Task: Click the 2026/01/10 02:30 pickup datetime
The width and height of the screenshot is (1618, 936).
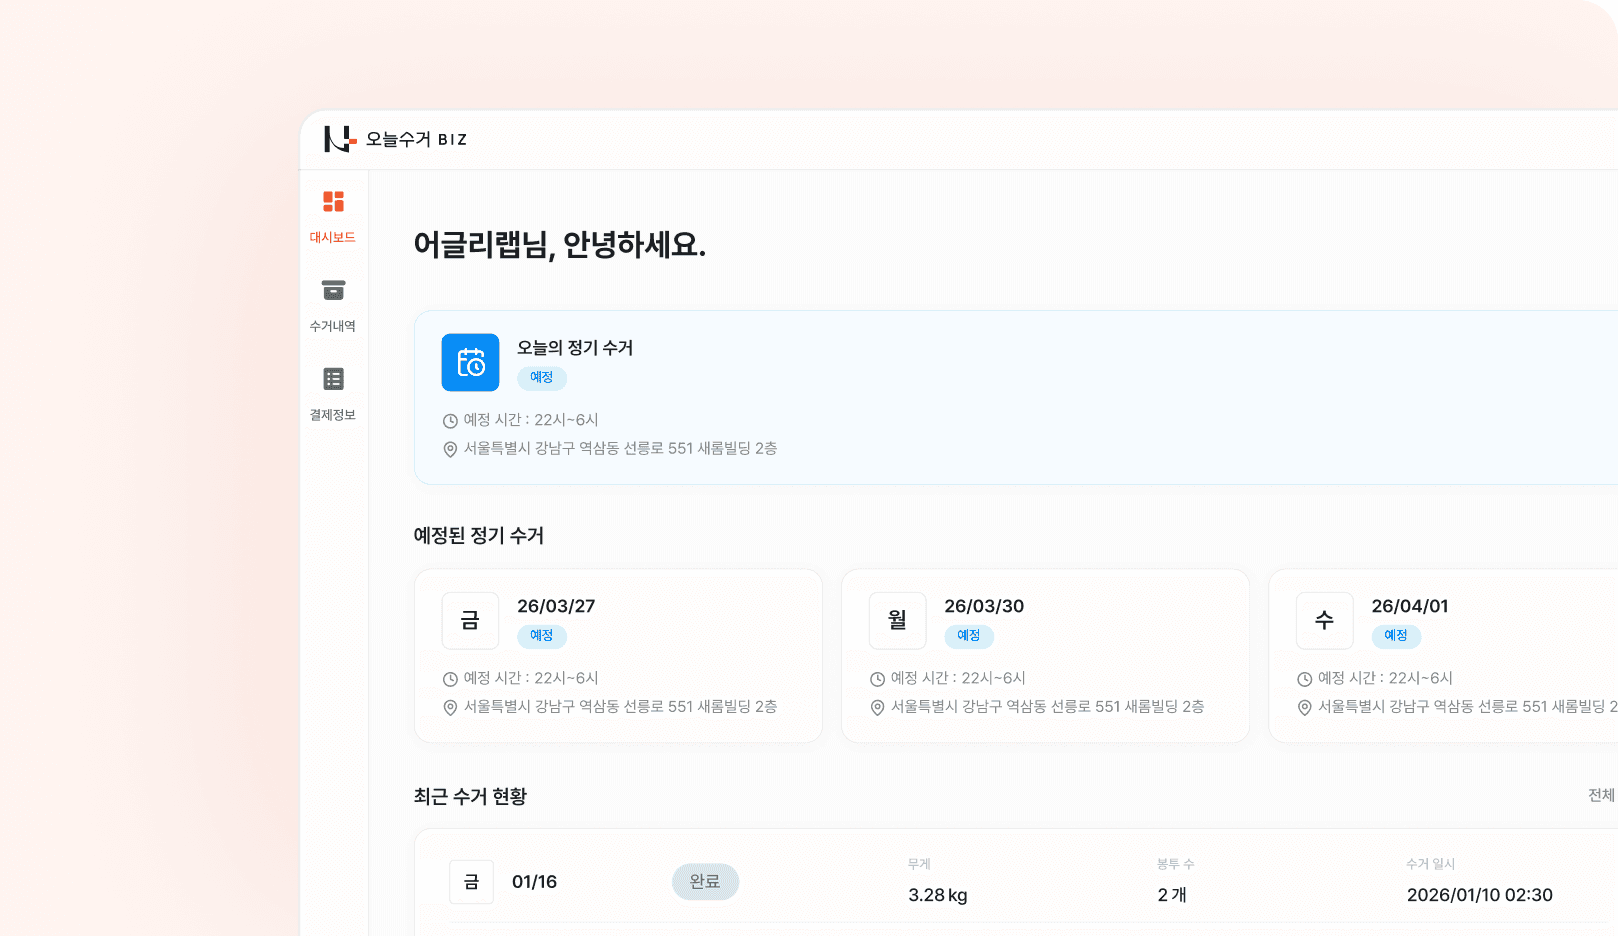Action: click(1480, 895)
